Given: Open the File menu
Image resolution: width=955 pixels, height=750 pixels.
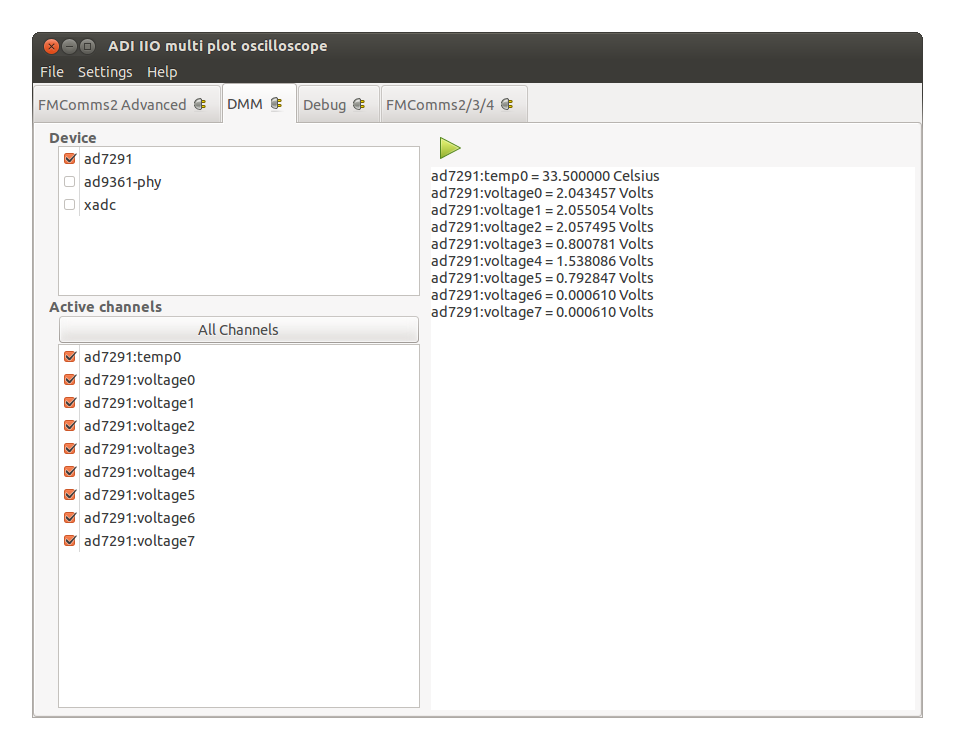Looking at the screenshot, I should click(51, 71).
